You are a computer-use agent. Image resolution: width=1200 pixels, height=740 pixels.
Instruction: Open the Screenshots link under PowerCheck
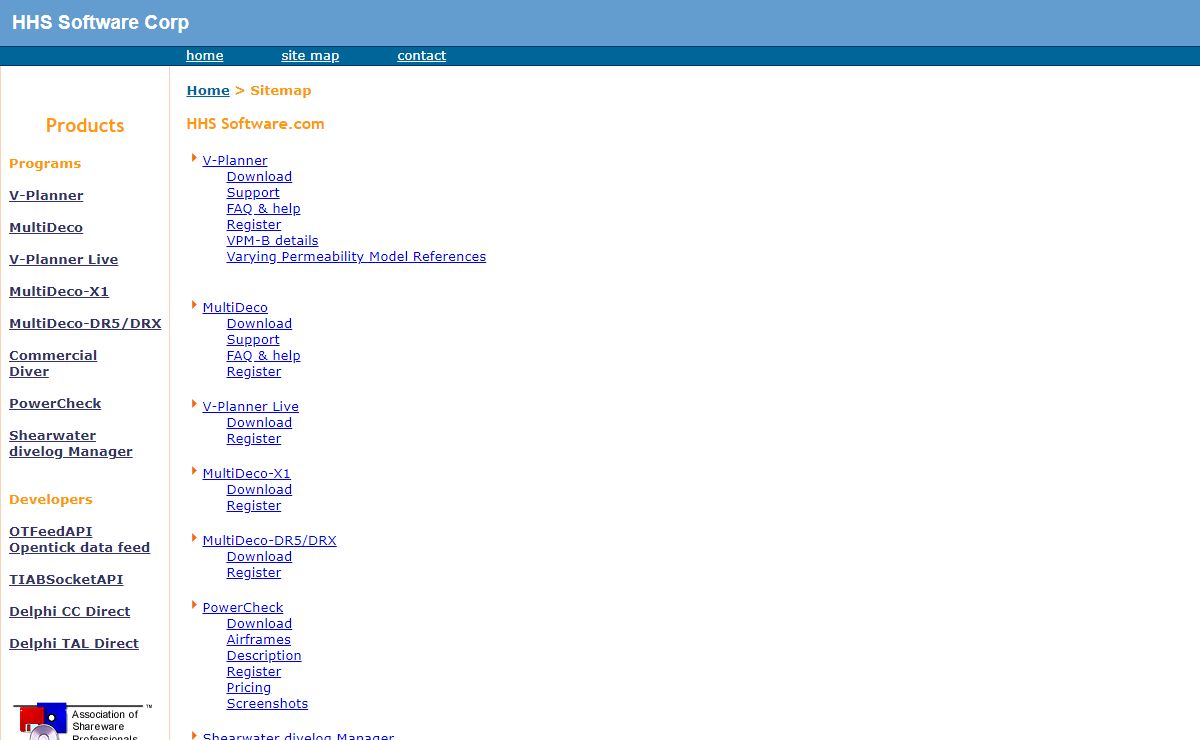click(x=267, y=703)
